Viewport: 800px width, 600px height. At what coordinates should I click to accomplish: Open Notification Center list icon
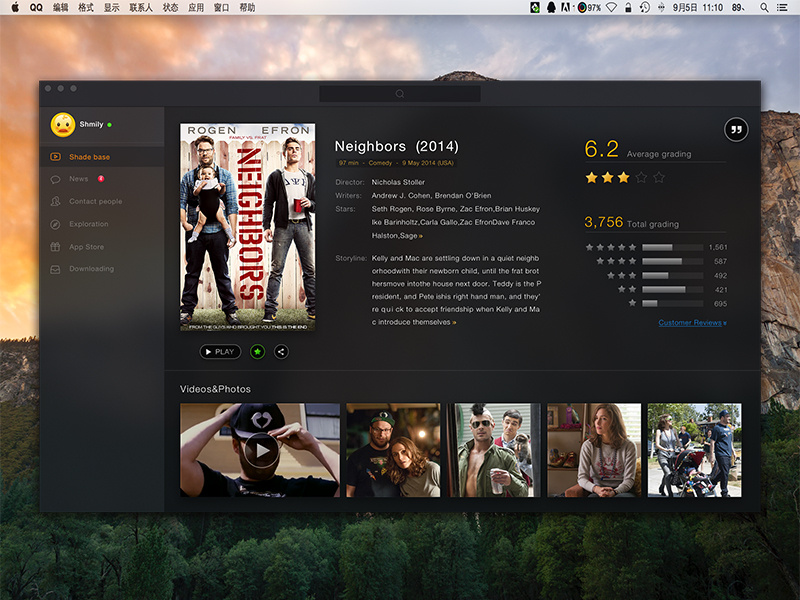tap(782, 7)
